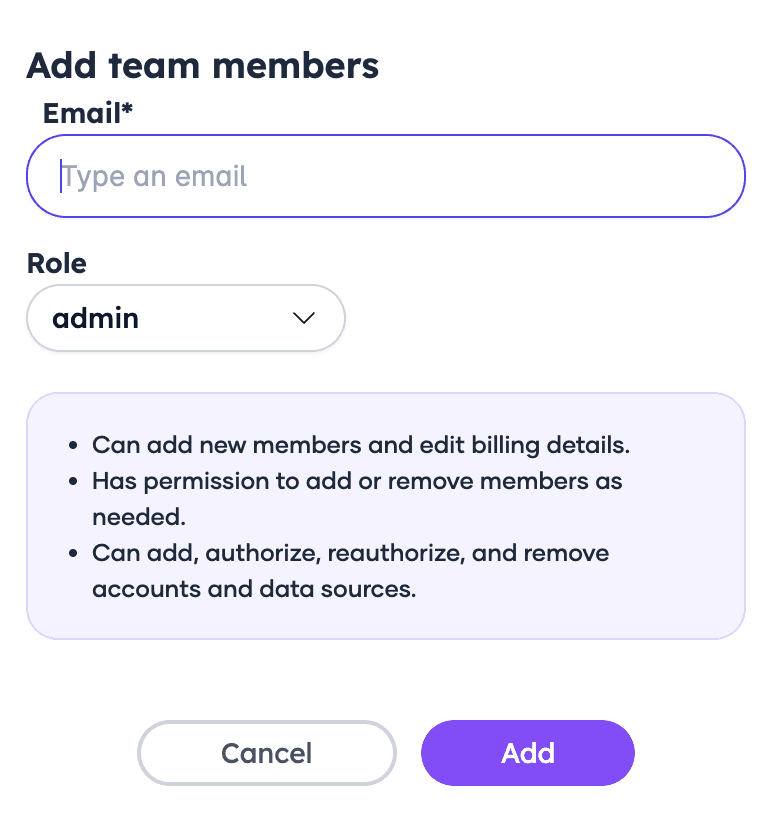The width and height of the screenshot is (770, 822).
Task: Click the "Add team members" heading
Action: click(x=203, y=66)
